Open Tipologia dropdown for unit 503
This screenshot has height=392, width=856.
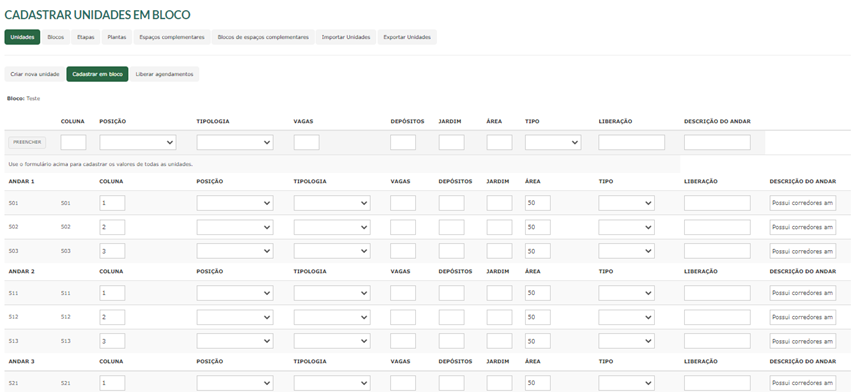point(332,251)
